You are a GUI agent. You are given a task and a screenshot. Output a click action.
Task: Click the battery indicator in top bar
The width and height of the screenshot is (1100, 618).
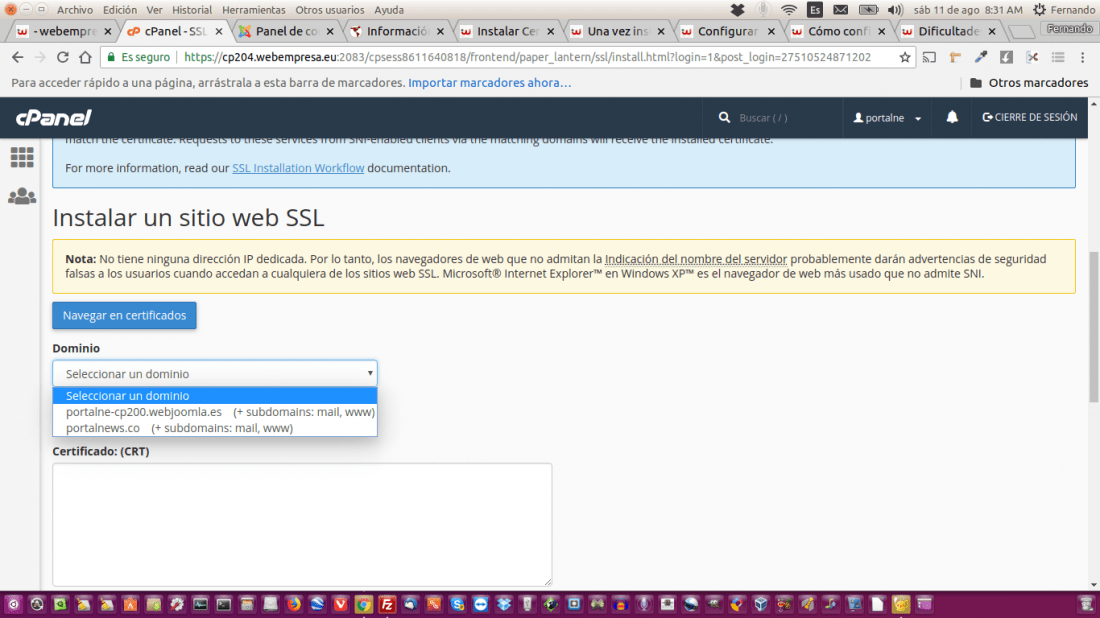tap(868, 10)
